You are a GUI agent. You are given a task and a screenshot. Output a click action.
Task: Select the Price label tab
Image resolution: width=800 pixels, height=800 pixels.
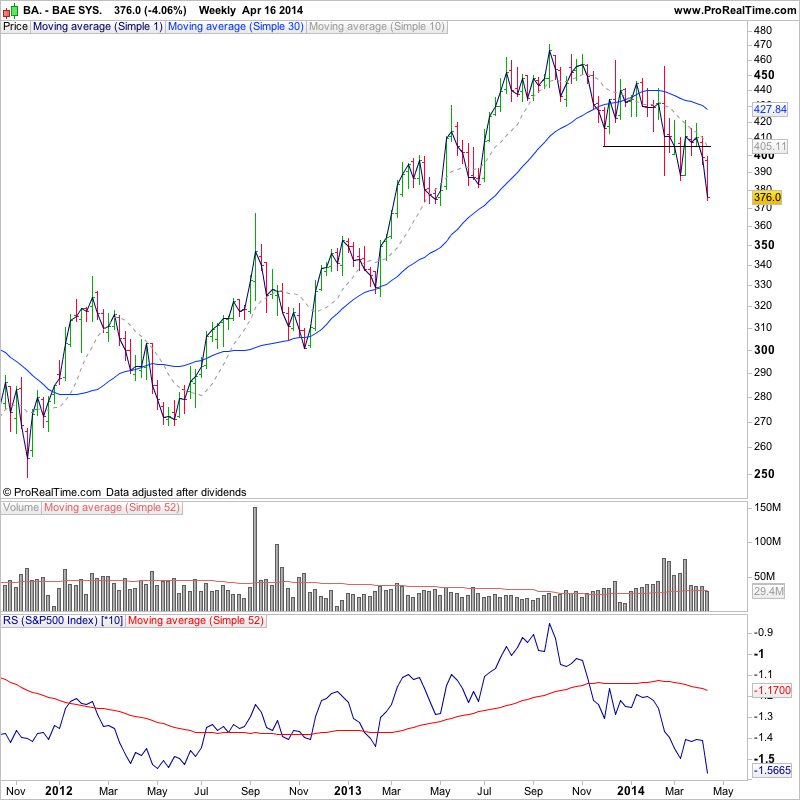15,27
